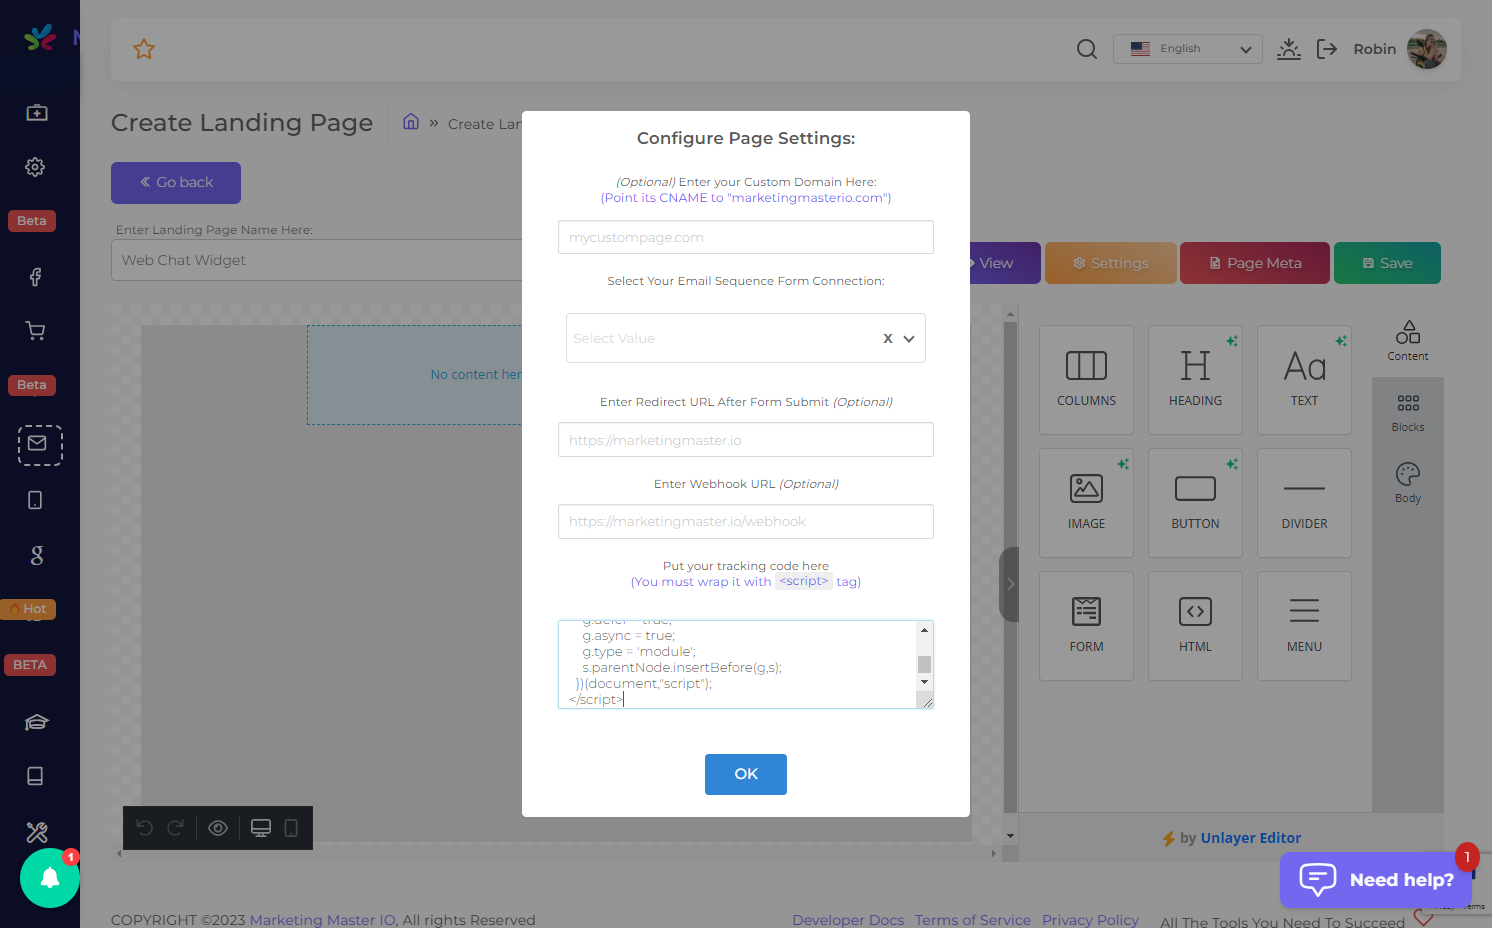1492x928 pixels.
Task: Select the Button content block
Action: click(x=1195, y=503)
